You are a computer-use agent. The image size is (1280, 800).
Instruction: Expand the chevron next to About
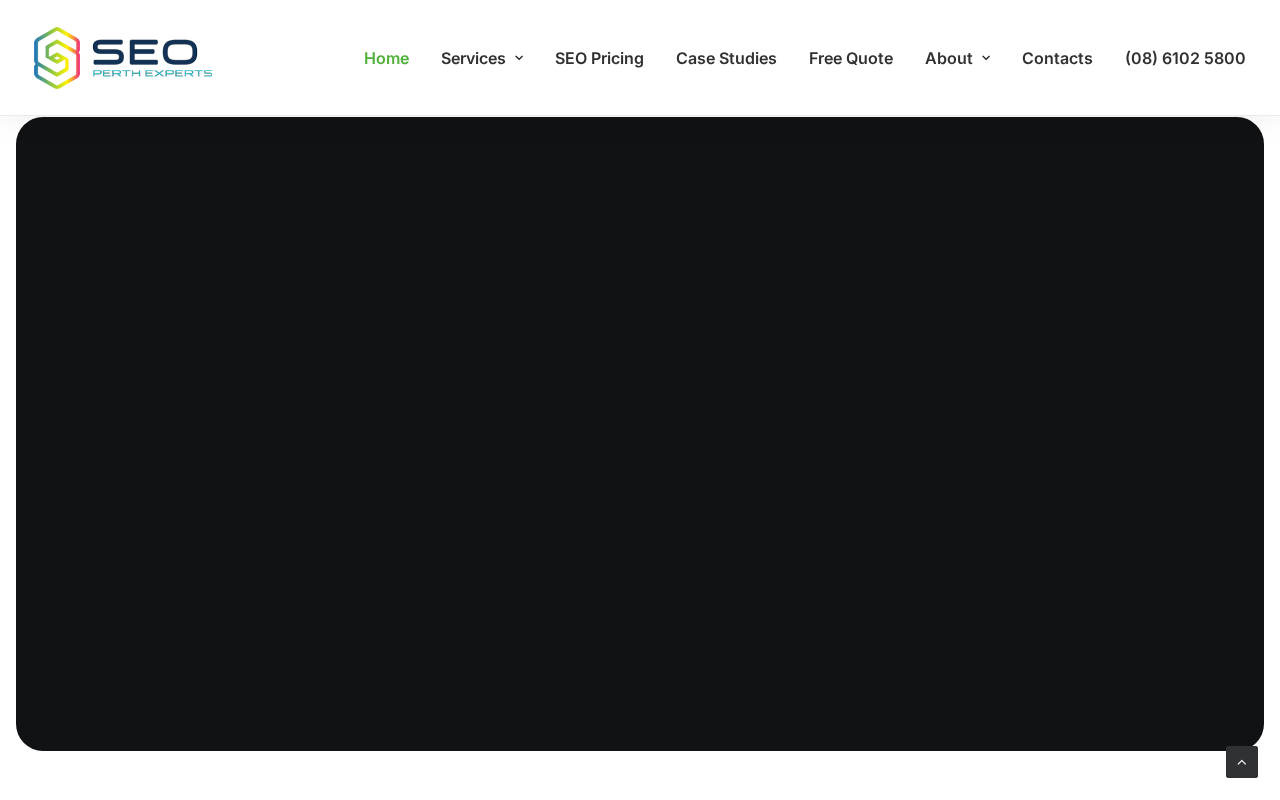pos(986,58)
